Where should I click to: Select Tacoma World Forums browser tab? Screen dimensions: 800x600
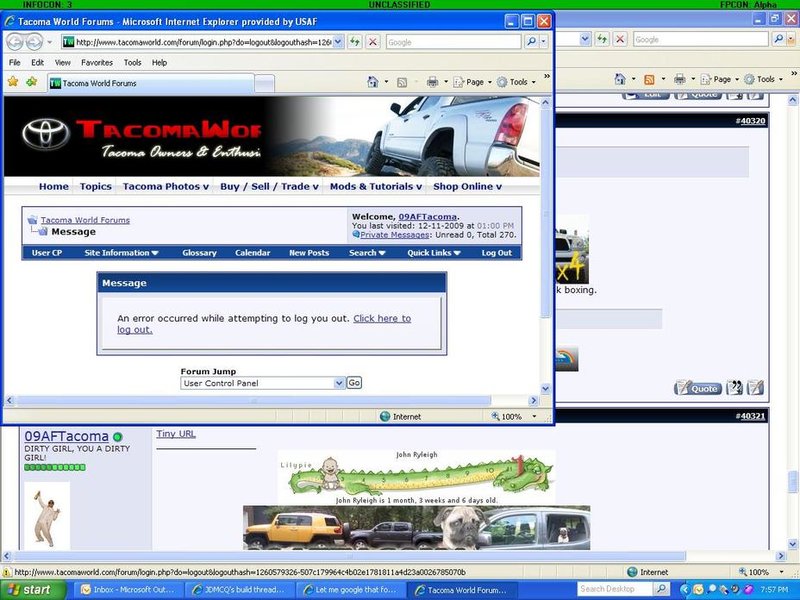pyautogui.click(x=151, y=83)
